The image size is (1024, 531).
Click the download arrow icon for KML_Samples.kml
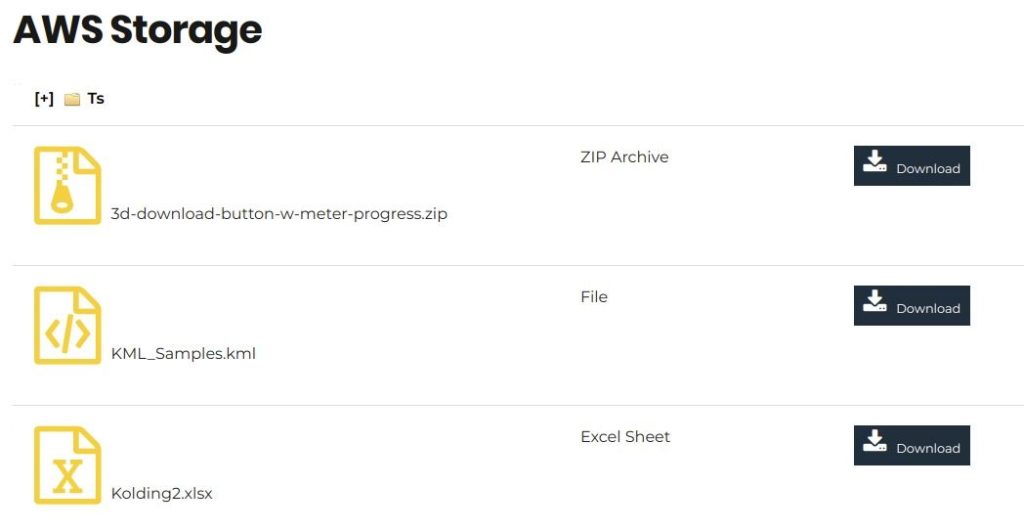pos(874,301)
